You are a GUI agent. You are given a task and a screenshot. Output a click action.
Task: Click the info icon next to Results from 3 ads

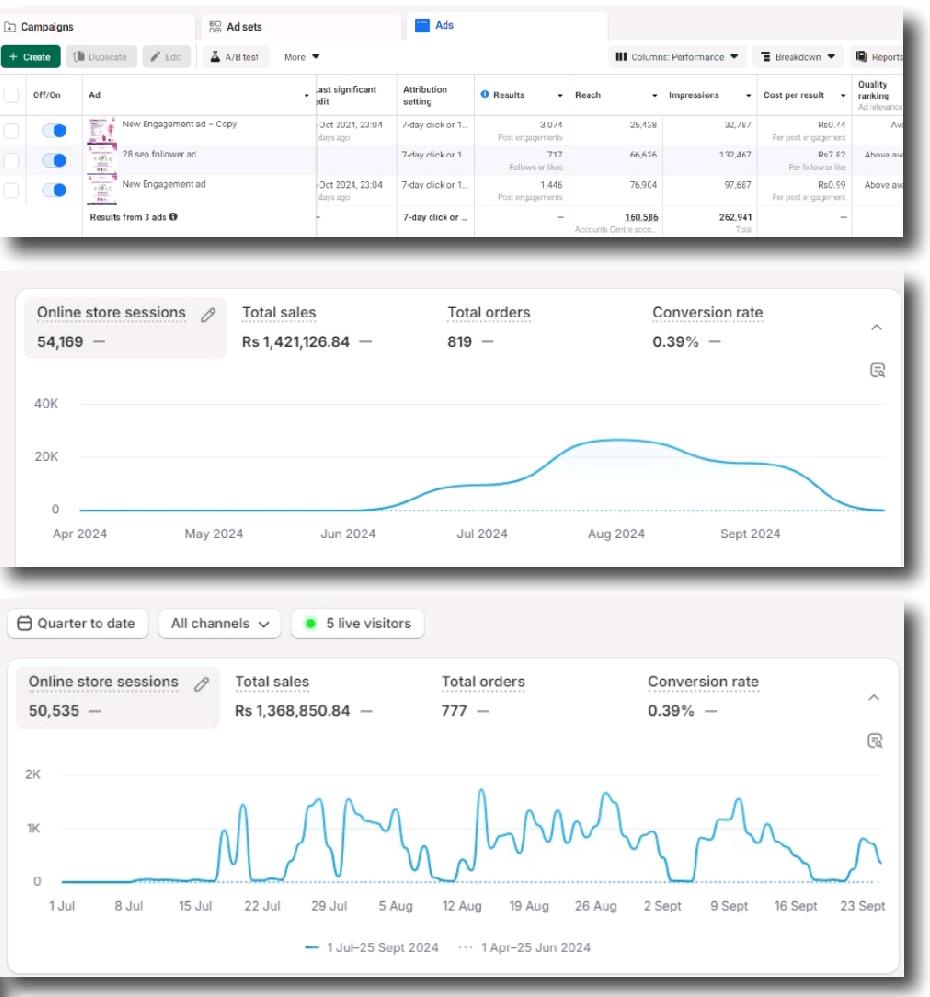173,217
